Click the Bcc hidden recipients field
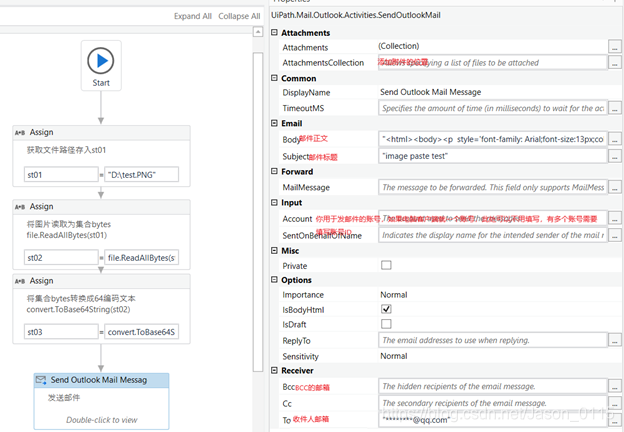Viewport: 624px width, 432px height. (493, 386)
